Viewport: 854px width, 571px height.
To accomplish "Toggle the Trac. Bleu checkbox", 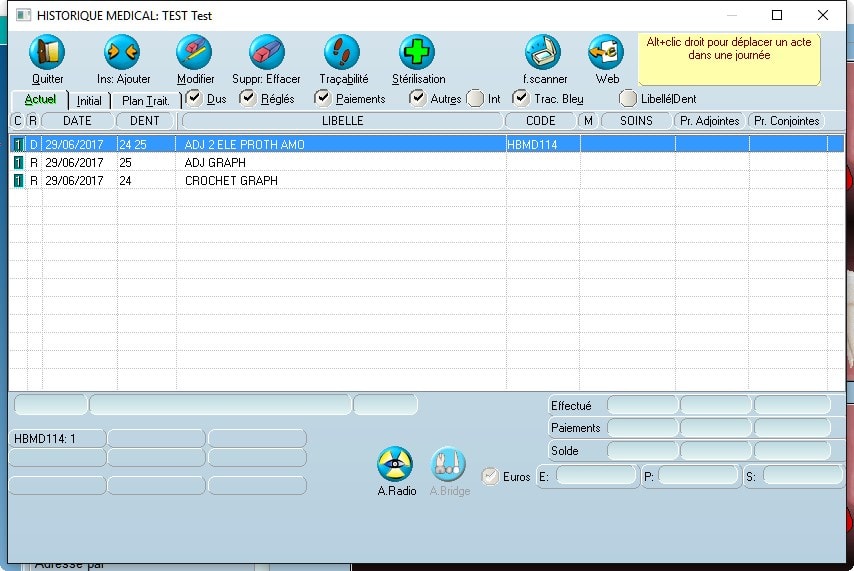I will click(x=520, y=98).
